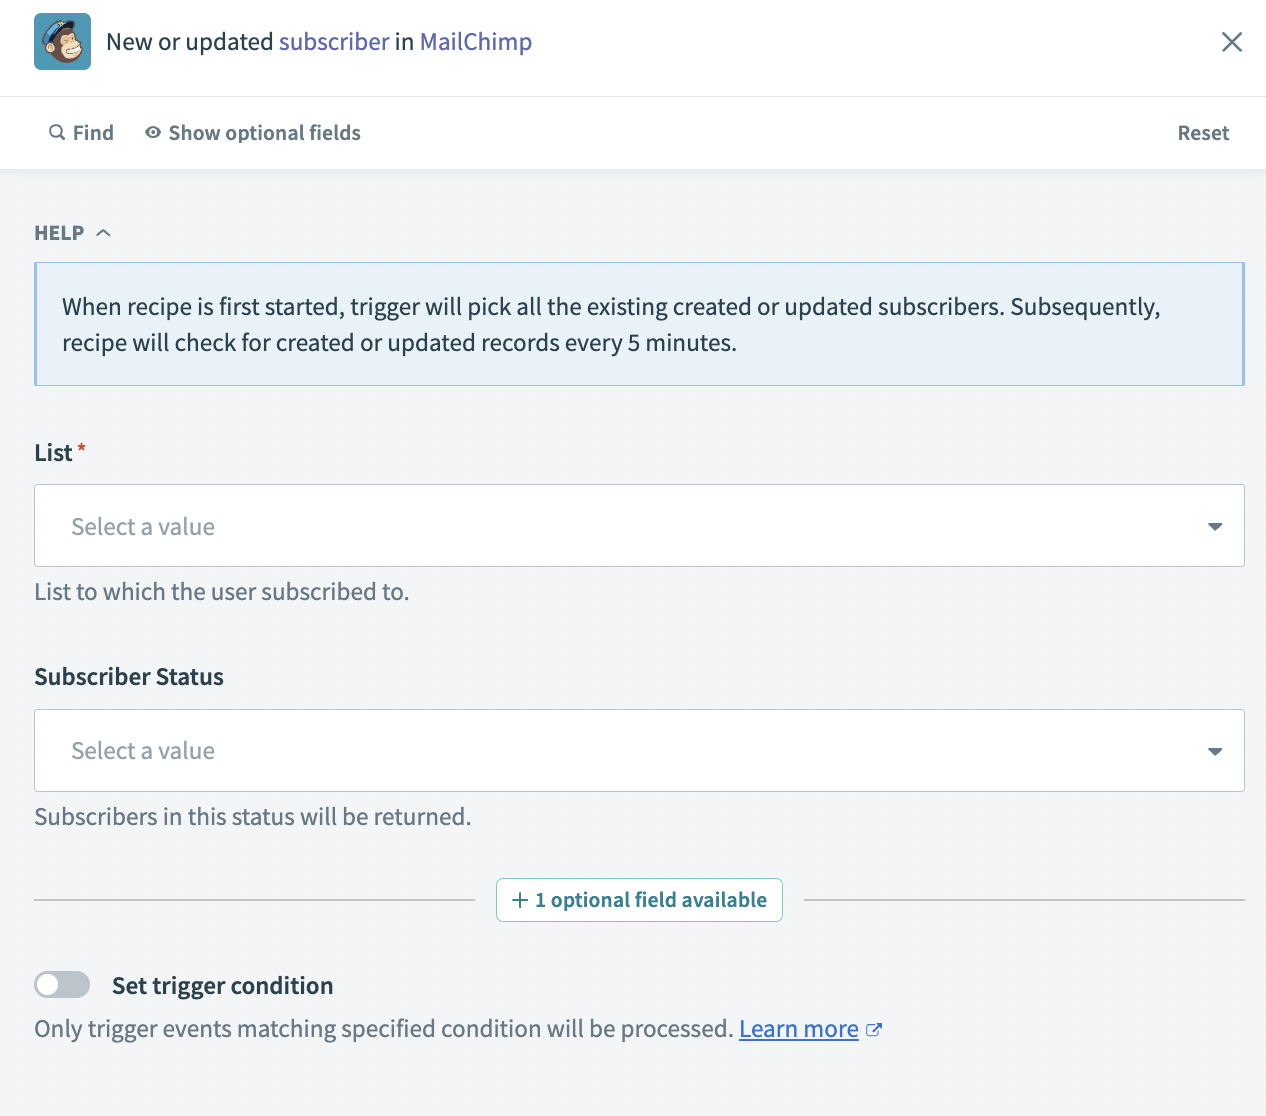The image size is (1266, 1116).
Task: Click the external link icon after Learn more
Action: point(874,1030)
